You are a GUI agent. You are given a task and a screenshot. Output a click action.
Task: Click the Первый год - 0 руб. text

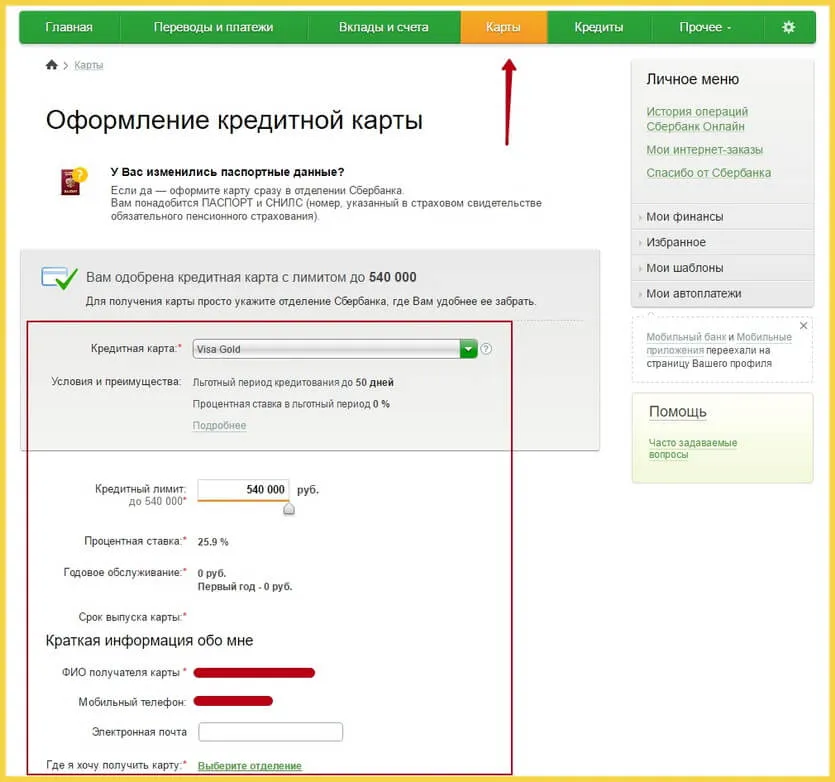[x=245, y=586]
